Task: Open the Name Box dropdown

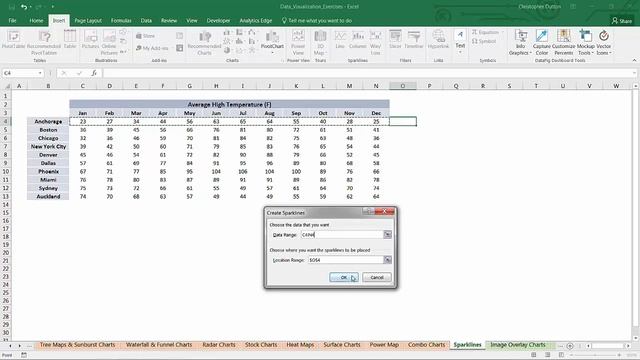Action: (40, 73)
